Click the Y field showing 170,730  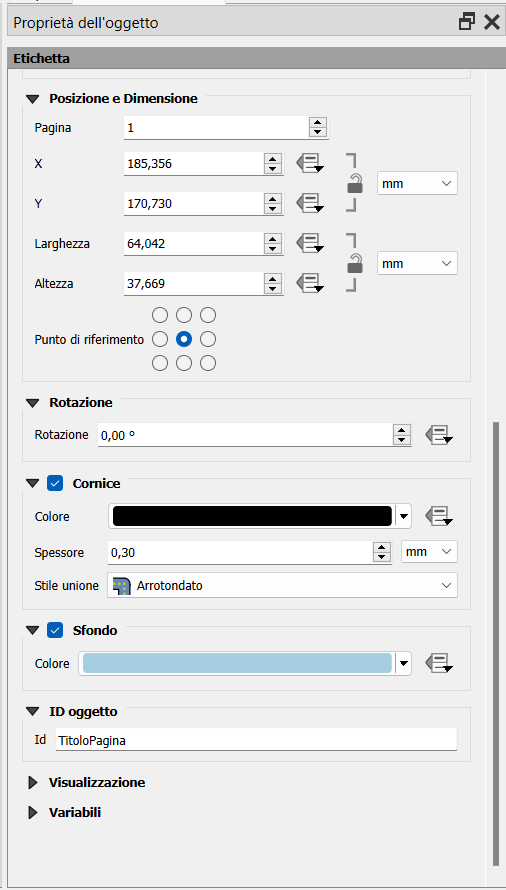pyautogui.click(x=194, y=203)
